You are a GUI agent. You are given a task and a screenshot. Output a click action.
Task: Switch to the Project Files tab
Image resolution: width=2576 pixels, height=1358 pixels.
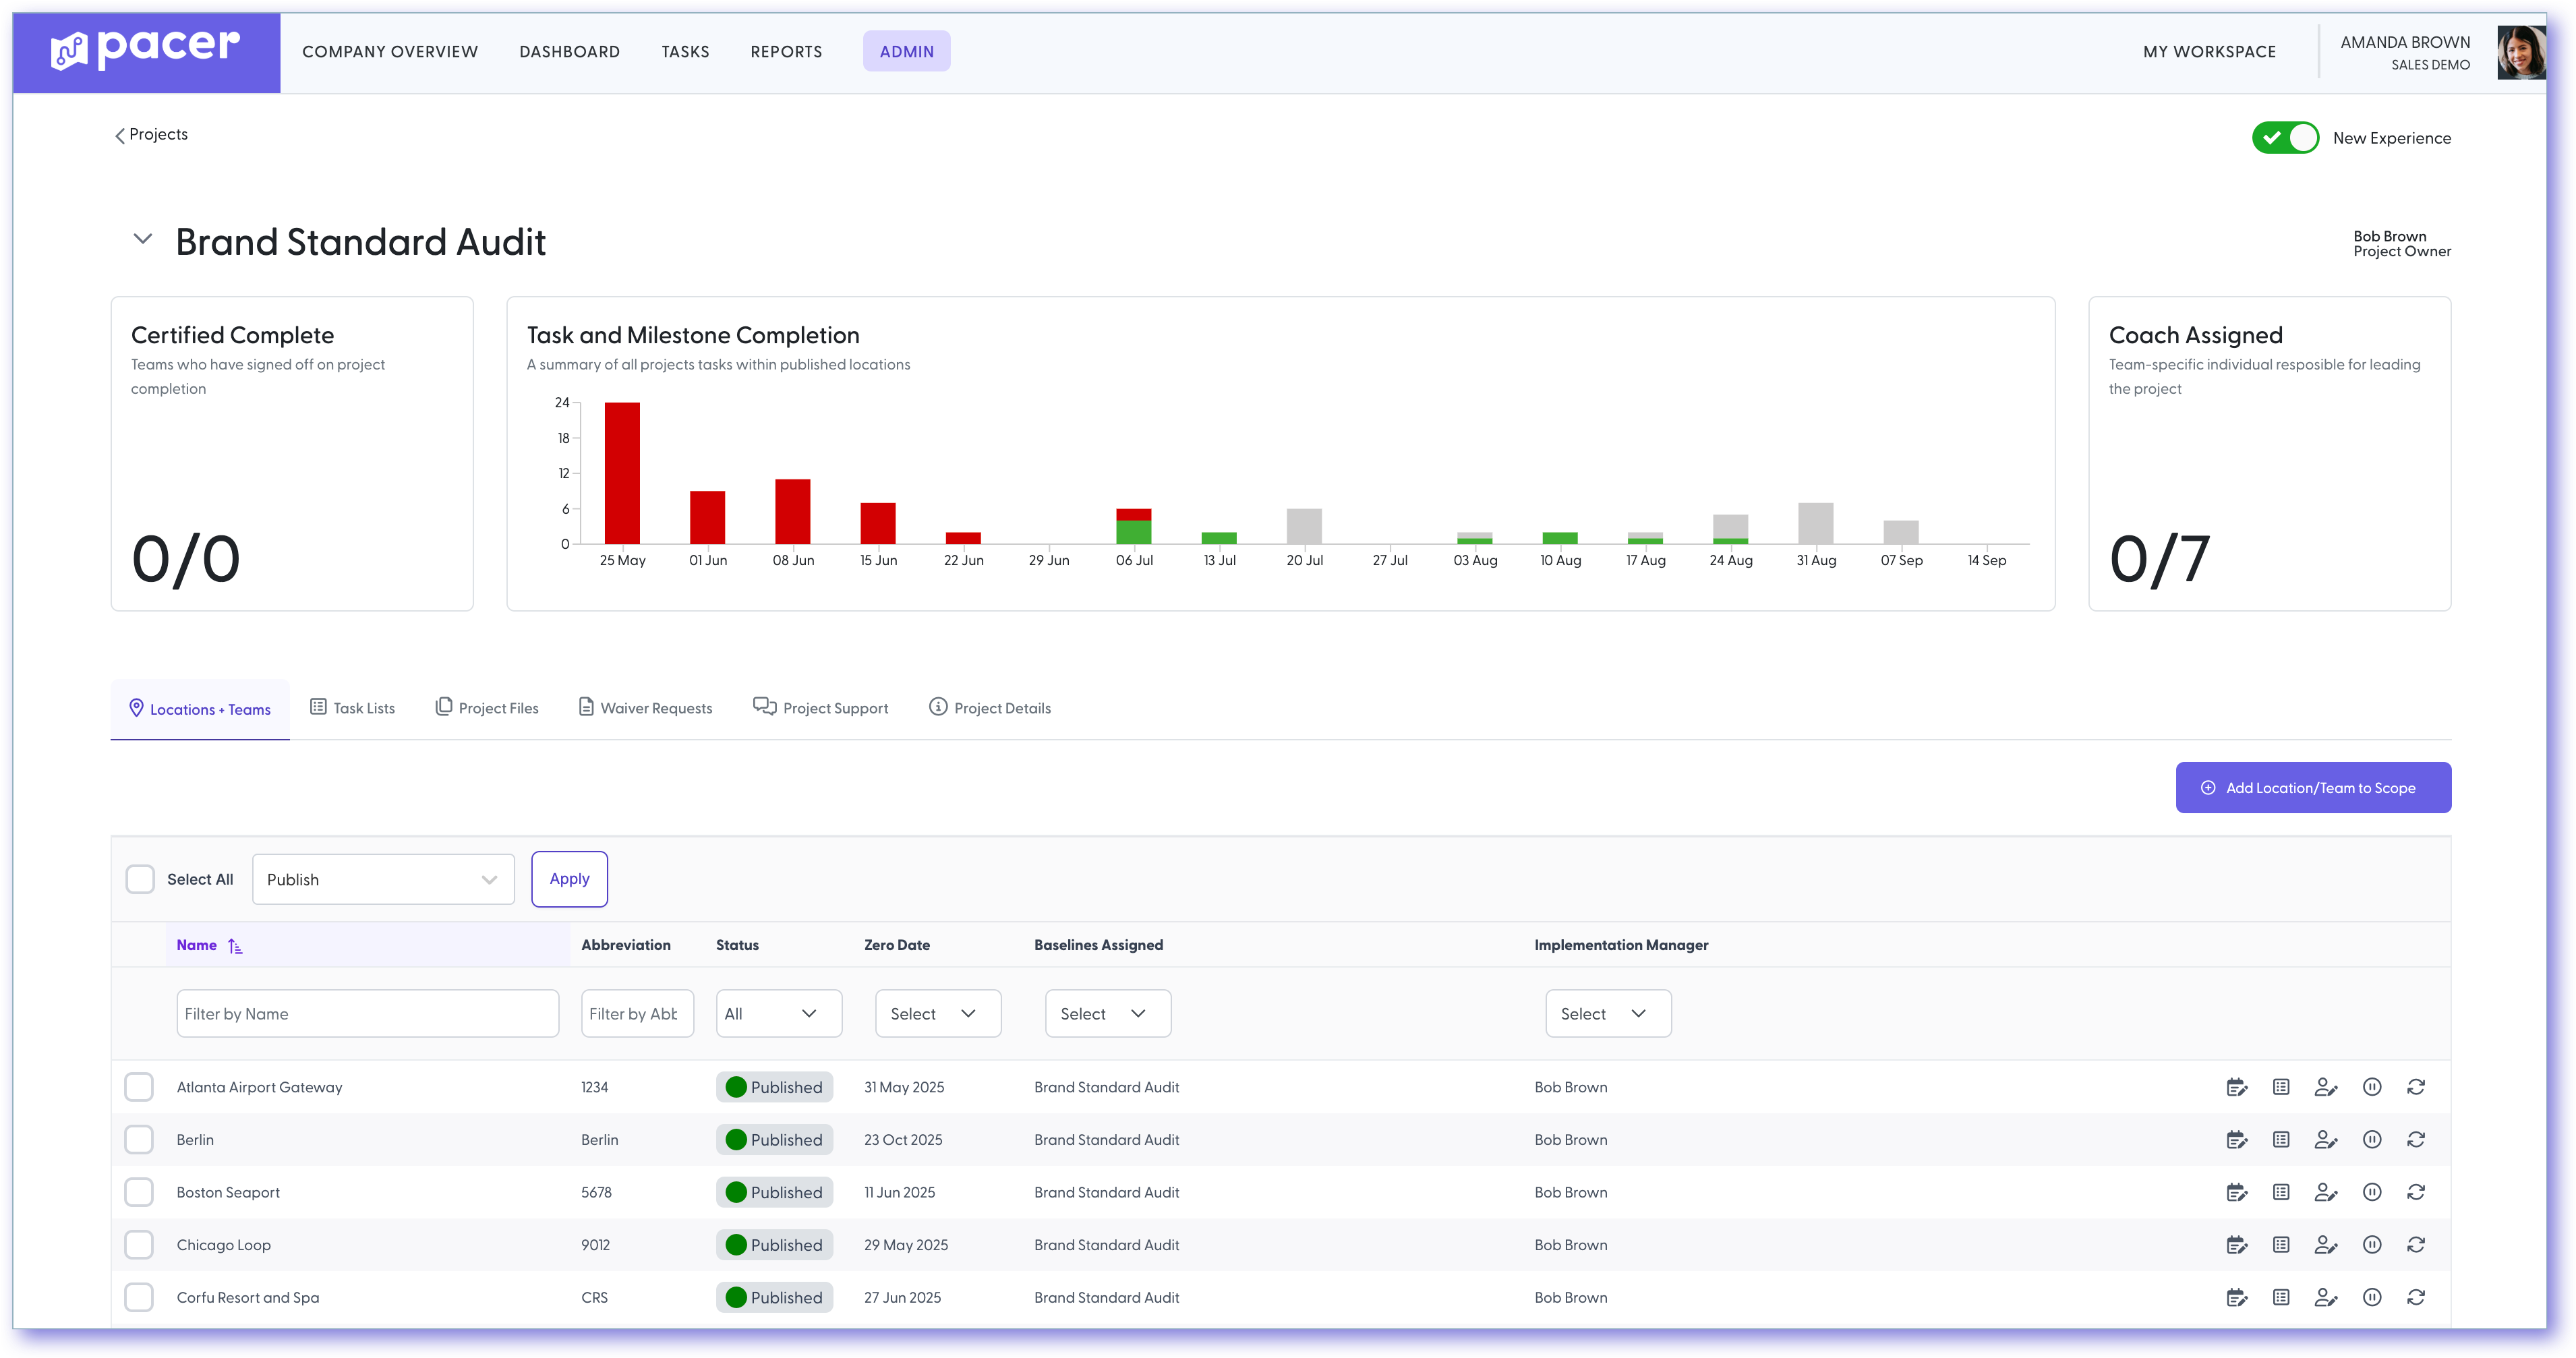click(x=487, y=708)
